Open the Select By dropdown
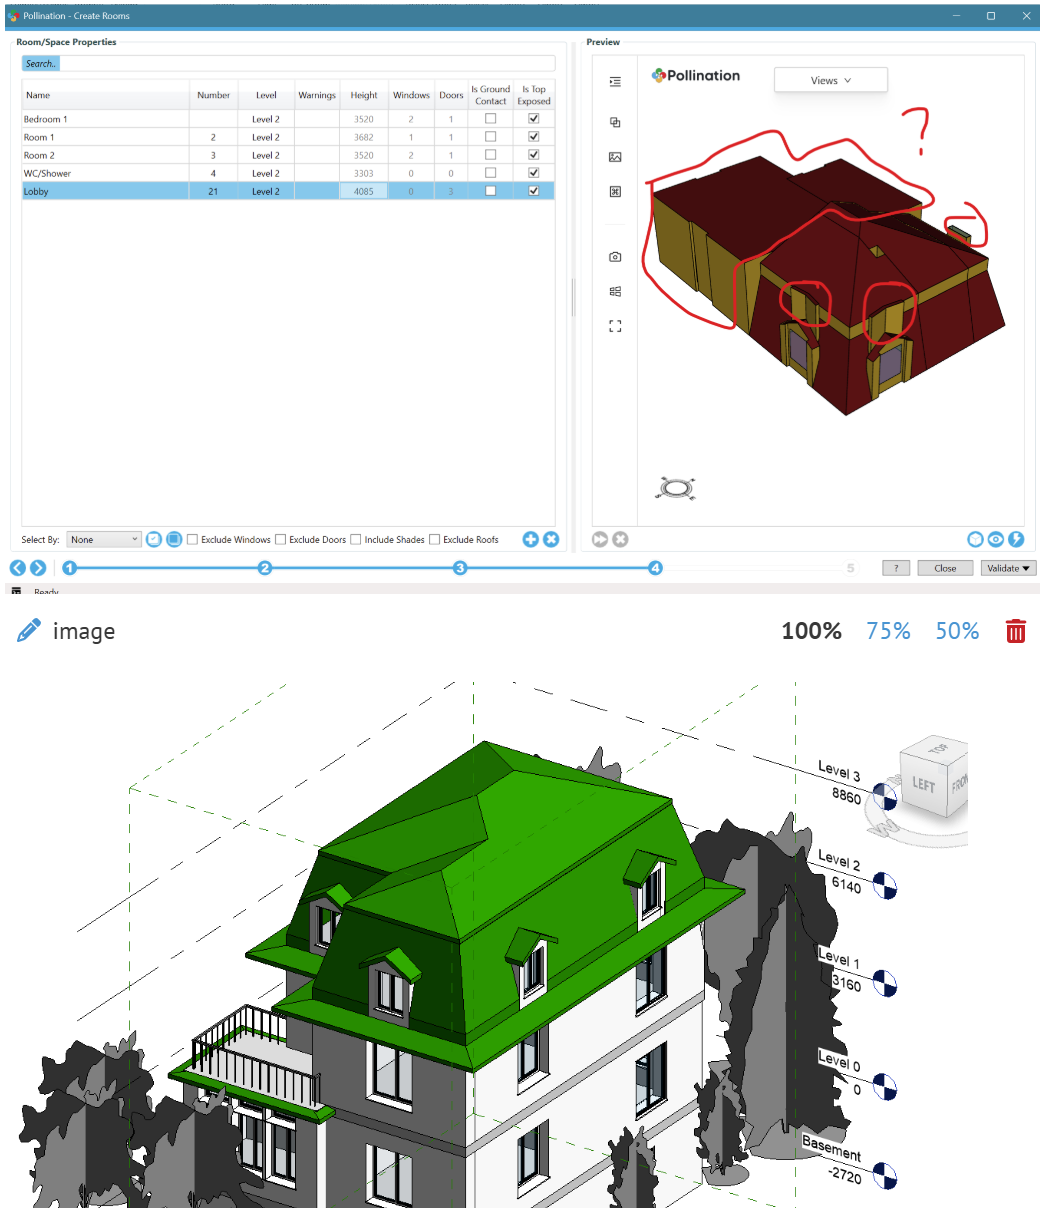This screenshot has width=1050, height=1219. pyautogui.click(x=105, y=540)
